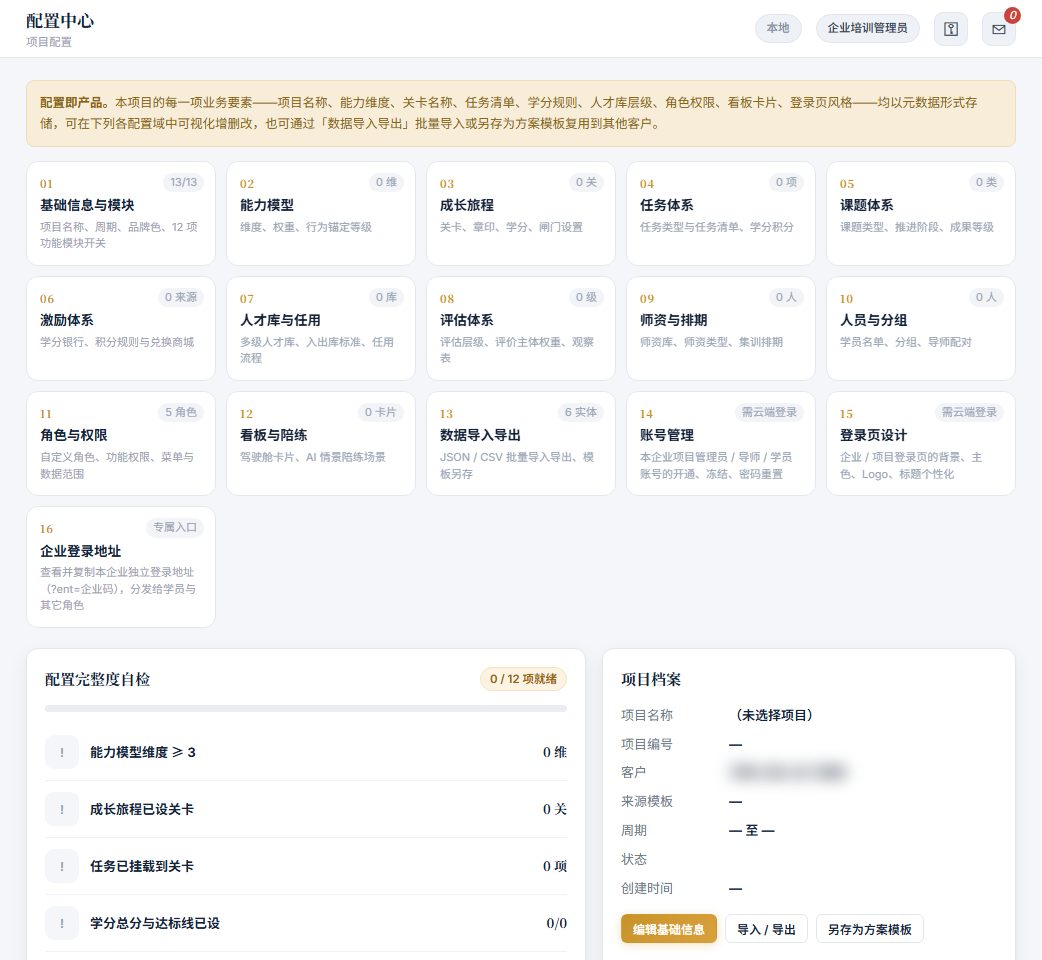1042x960 pixels.
Task: Open the 能力模型 config card
Action: tap(321, 213)
